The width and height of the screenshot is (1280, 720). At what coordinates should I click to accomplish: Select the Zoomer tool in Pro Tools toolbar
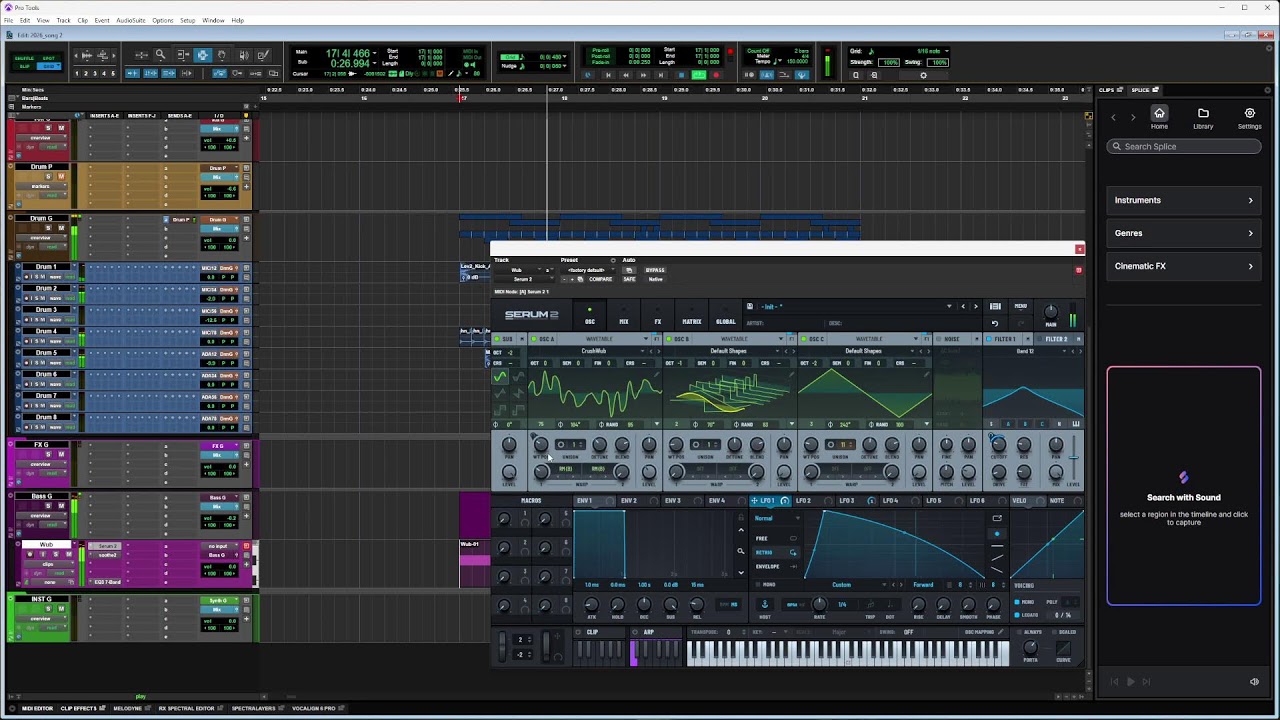(x=160, y=55)
